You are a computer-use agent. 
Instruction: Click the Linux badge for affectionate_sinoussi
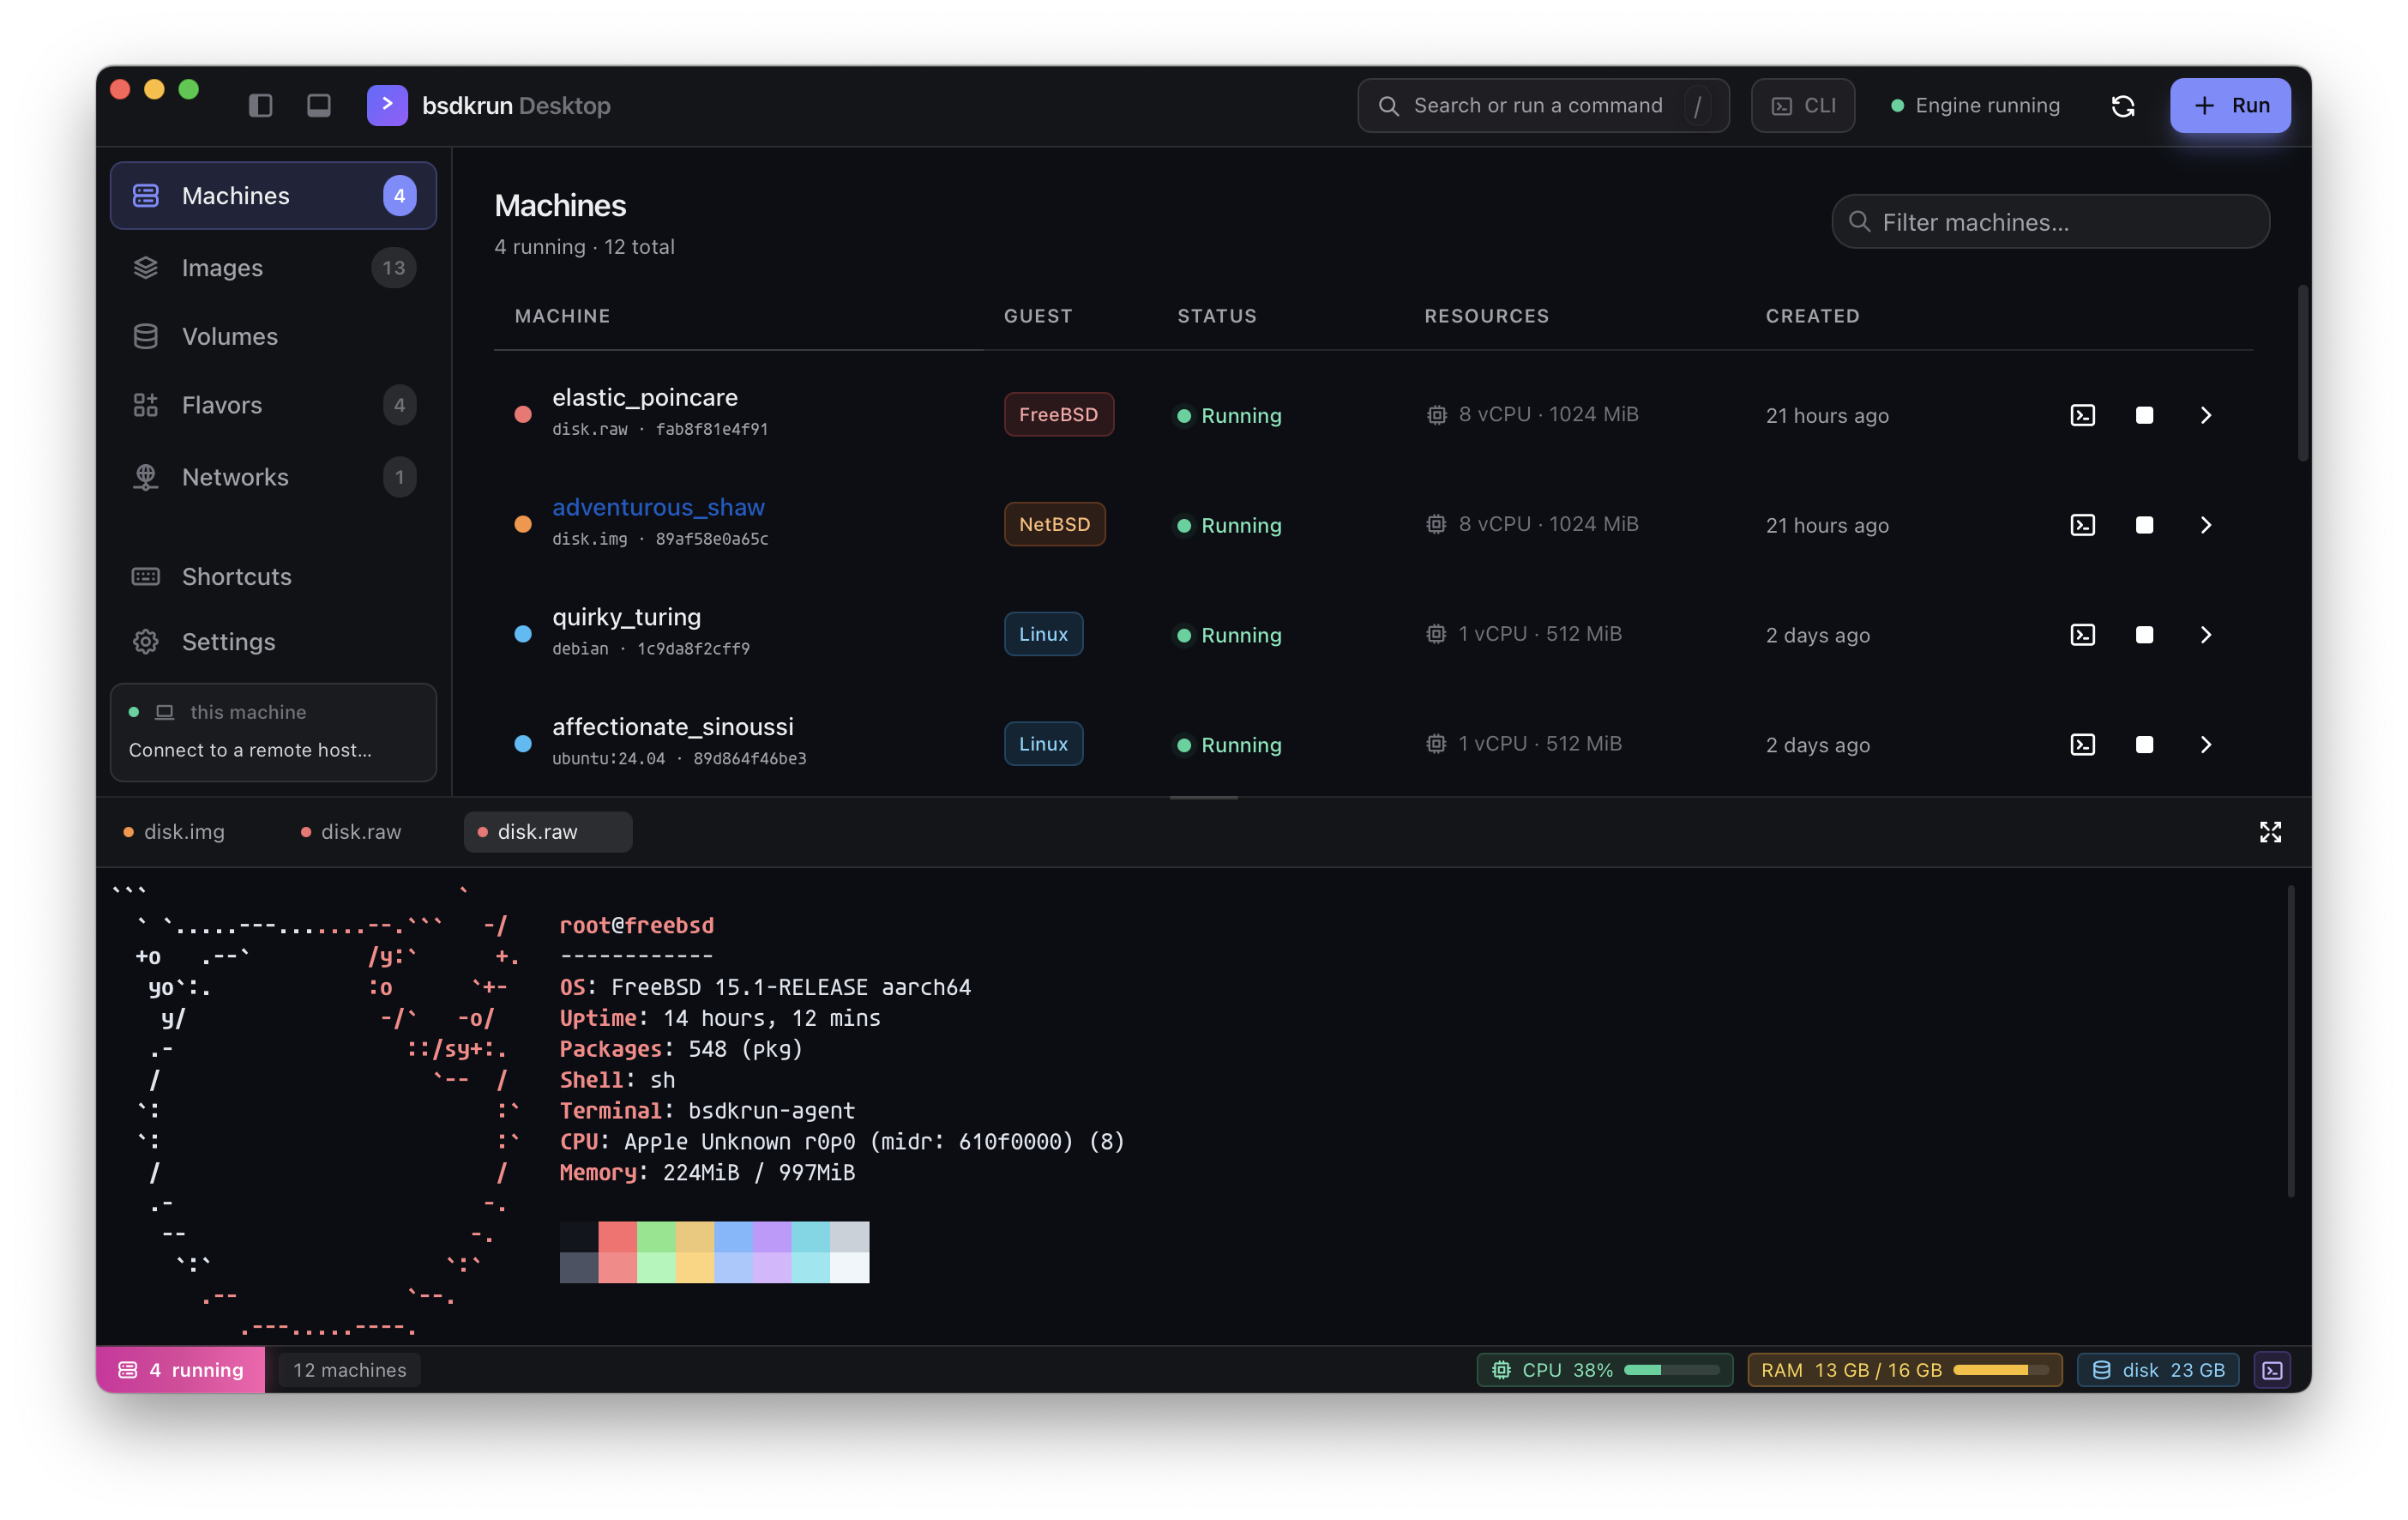pyautogui.click(x=1043, y=743)
